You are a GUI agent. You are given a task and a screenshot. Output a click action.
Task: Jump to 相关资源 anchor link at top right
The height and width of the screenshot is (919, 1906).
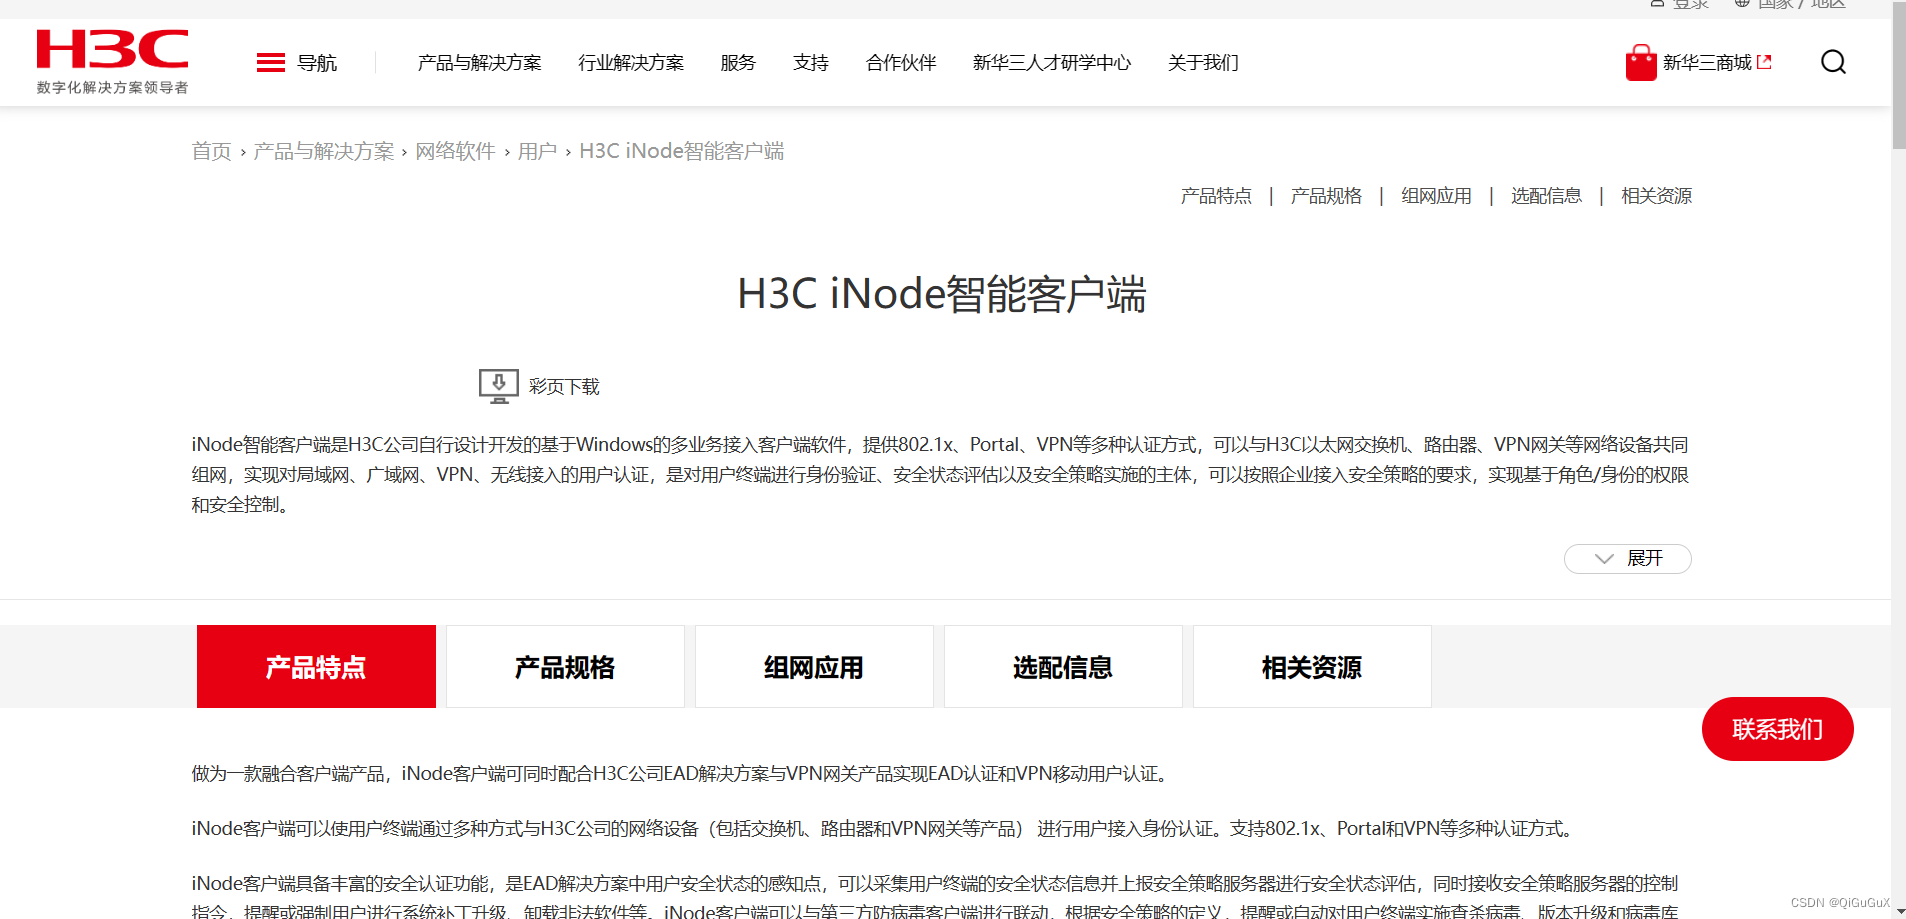[x=1656, y=196]
